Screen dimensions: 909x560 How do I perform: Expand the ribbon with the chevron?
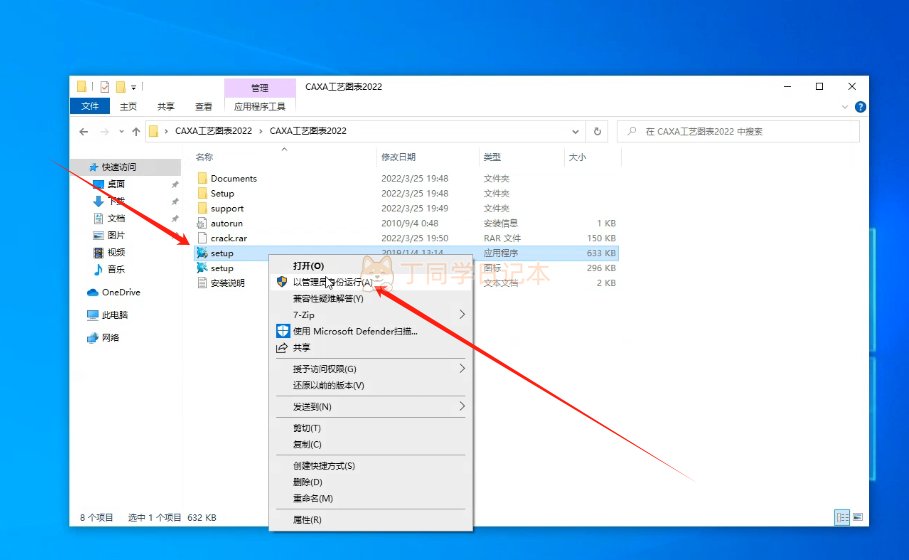tap(840, 106)
